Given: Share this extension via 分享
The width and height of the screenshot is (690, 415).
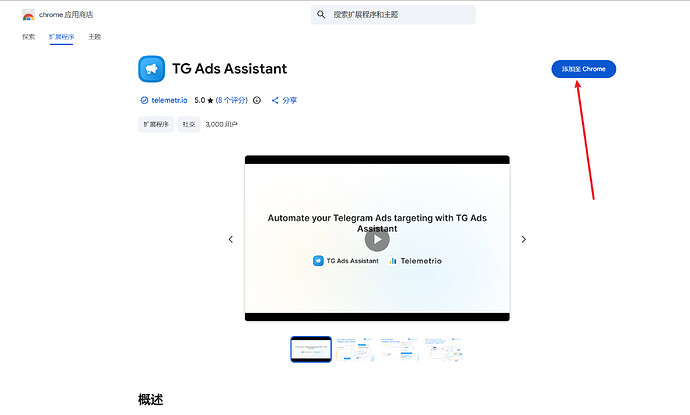Looking at the screenshot, I should [x=284, y=100].
